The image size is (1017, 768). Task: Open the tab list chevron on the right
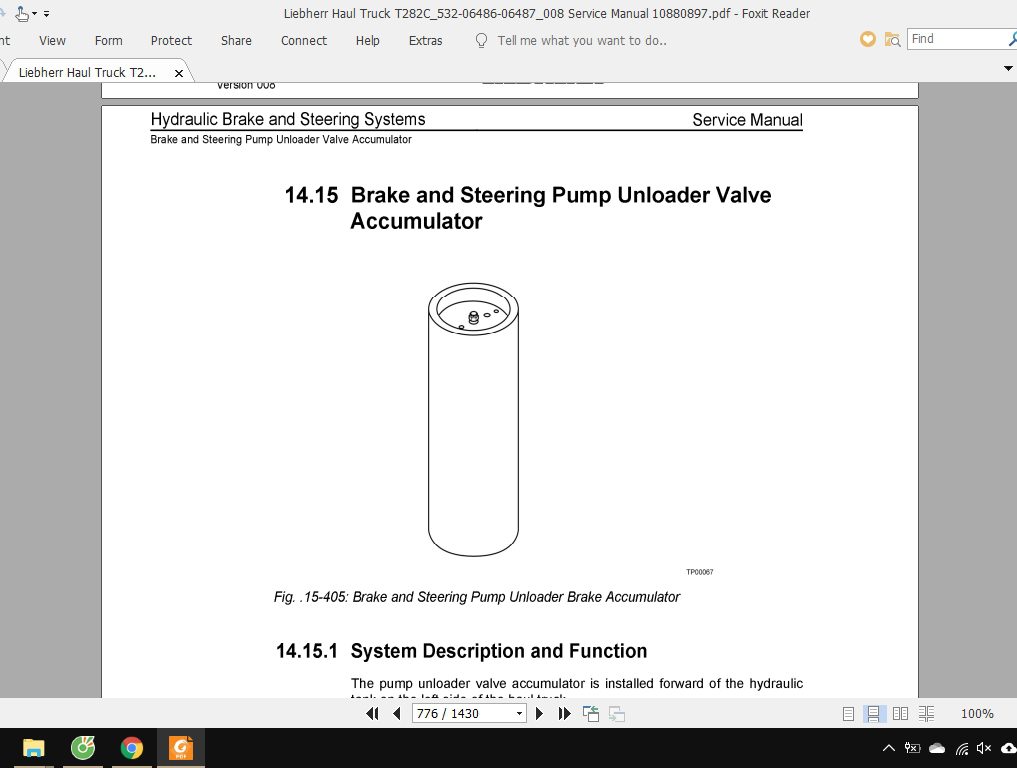coord(1009,68)
